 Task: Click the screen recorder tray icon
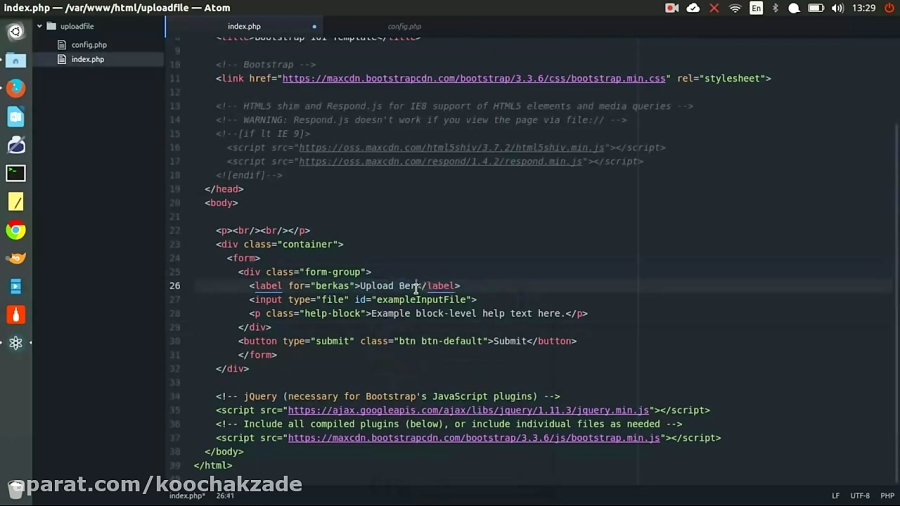[672, 8]
